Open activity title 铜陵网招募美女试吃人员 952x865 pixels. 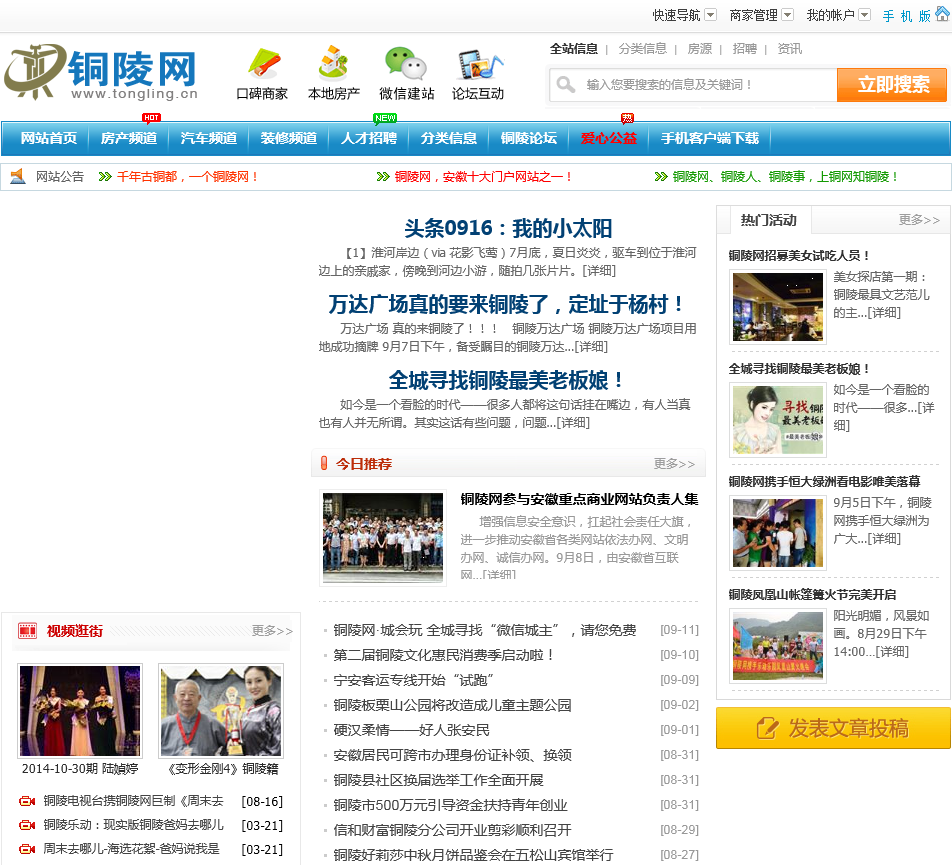(x=800, y=256)
